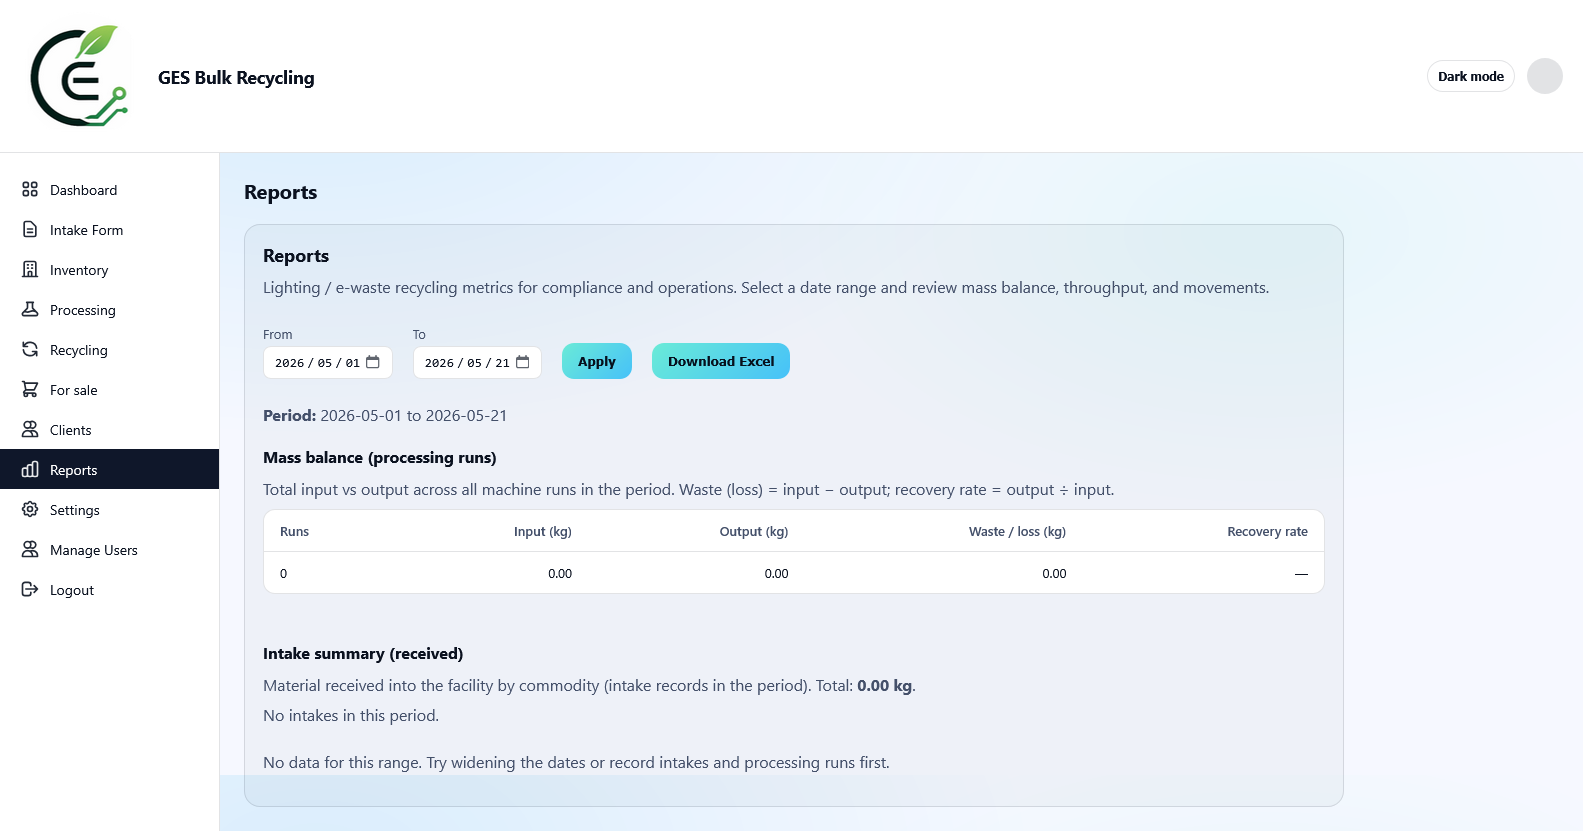Open the Inventory page
The width and height of the screenshot is (1583, 831).
pos(109,270)
